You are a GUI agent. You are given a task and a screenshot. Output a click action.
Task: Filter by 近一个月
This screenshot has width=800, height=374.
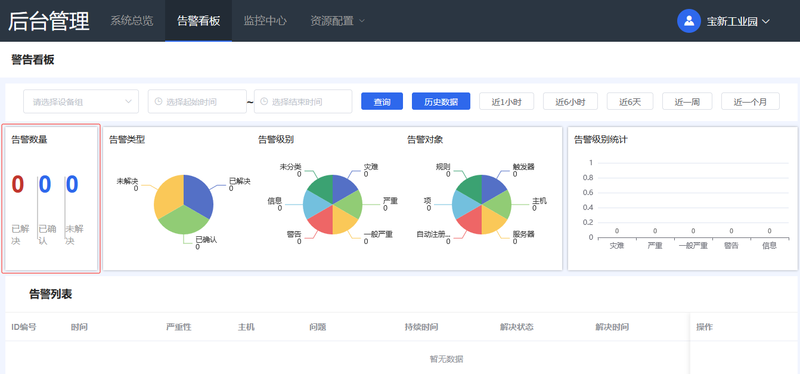(750, 102)
